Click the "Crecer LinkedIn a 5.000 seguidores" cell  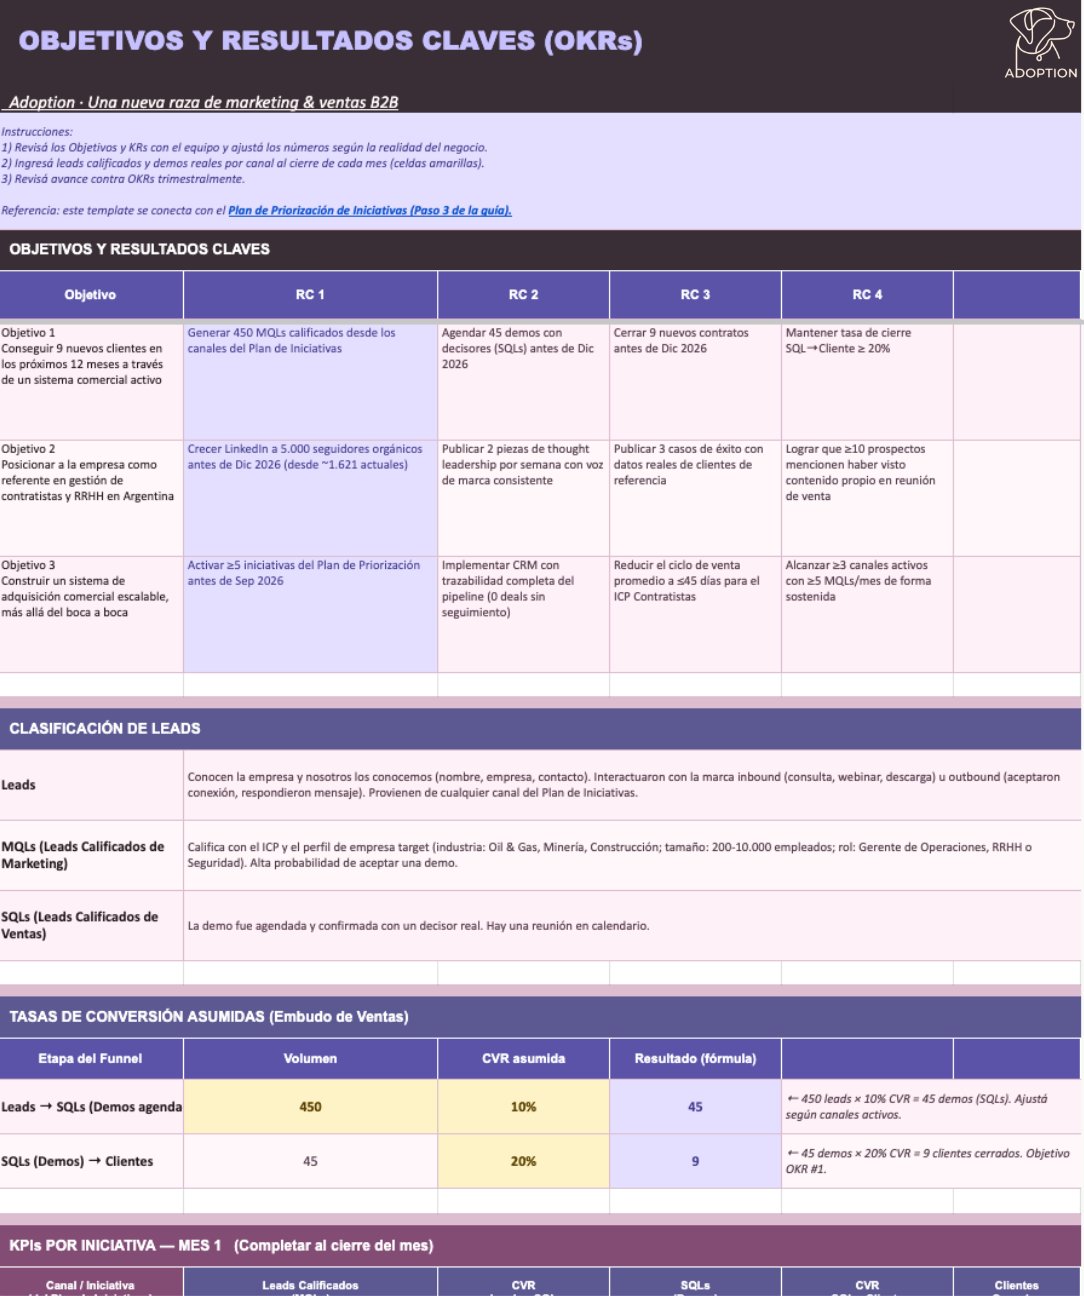(x=310, y=498)
